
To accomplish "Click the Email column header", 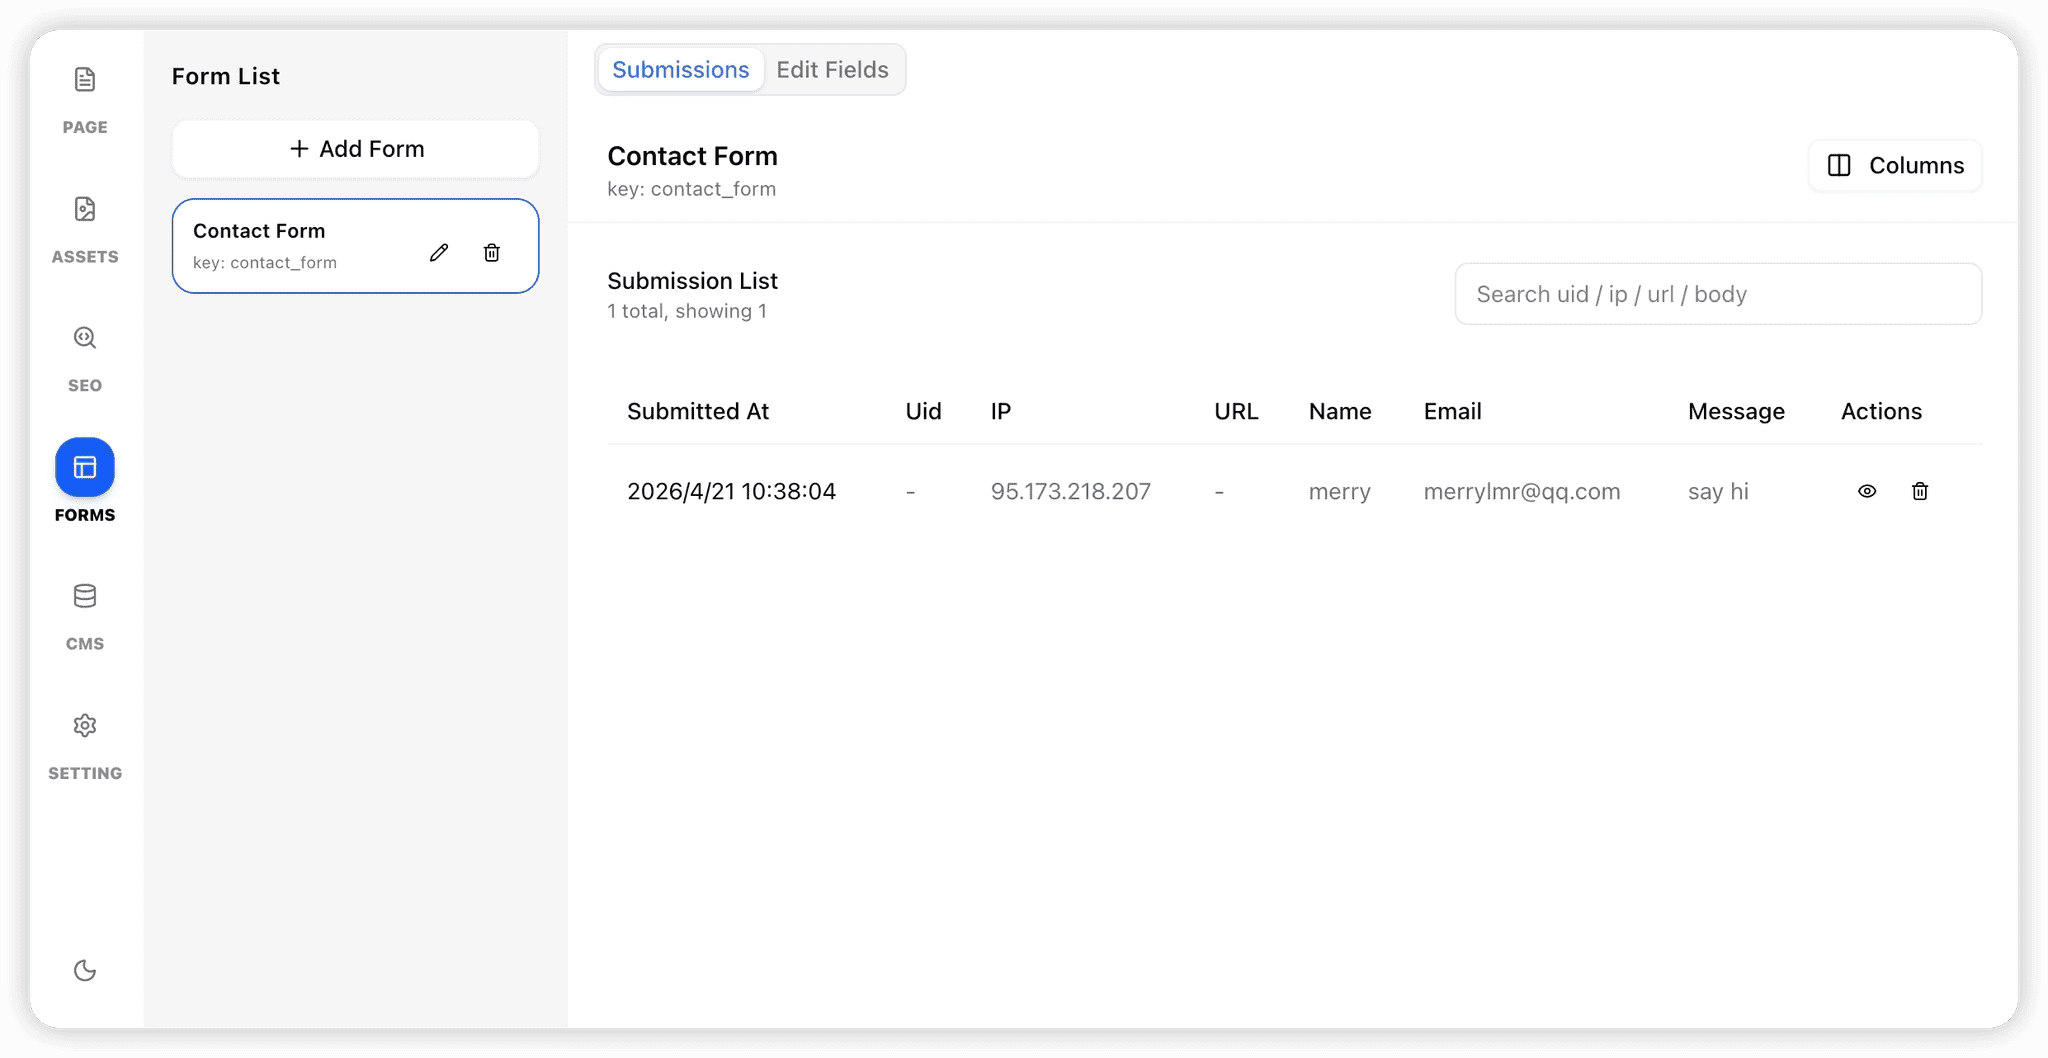I will (x=1452, y=411).
